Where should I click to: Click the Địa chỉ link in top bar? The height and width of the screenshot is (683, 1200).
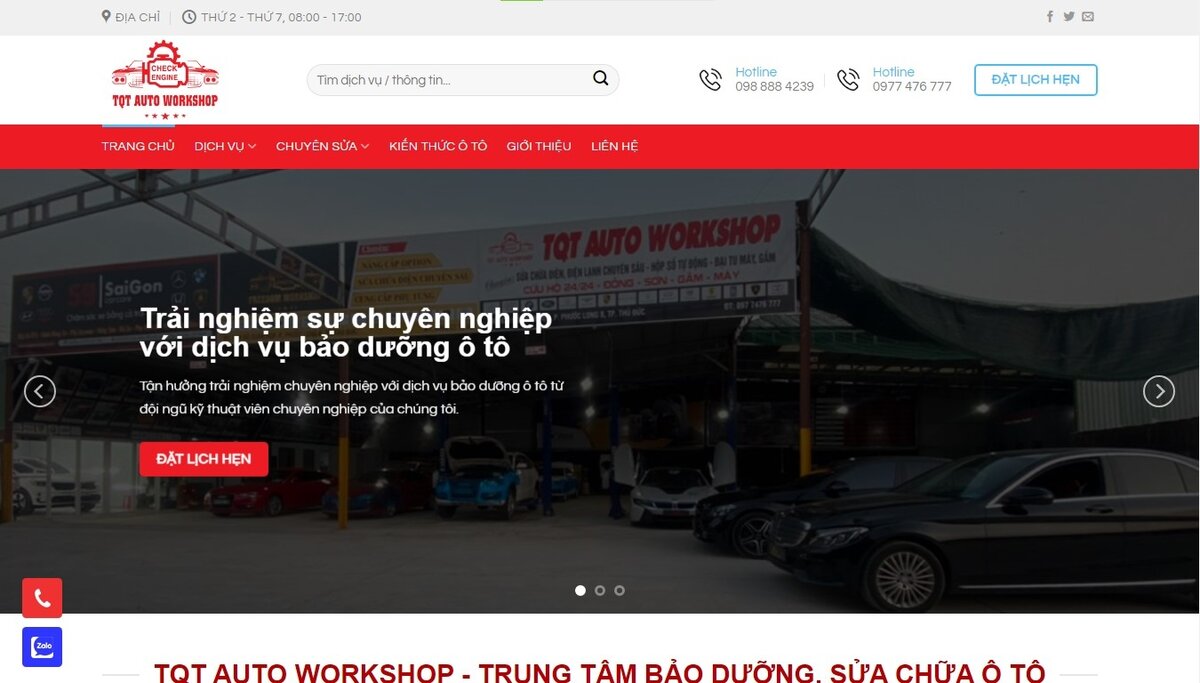(x=137, y=17)
